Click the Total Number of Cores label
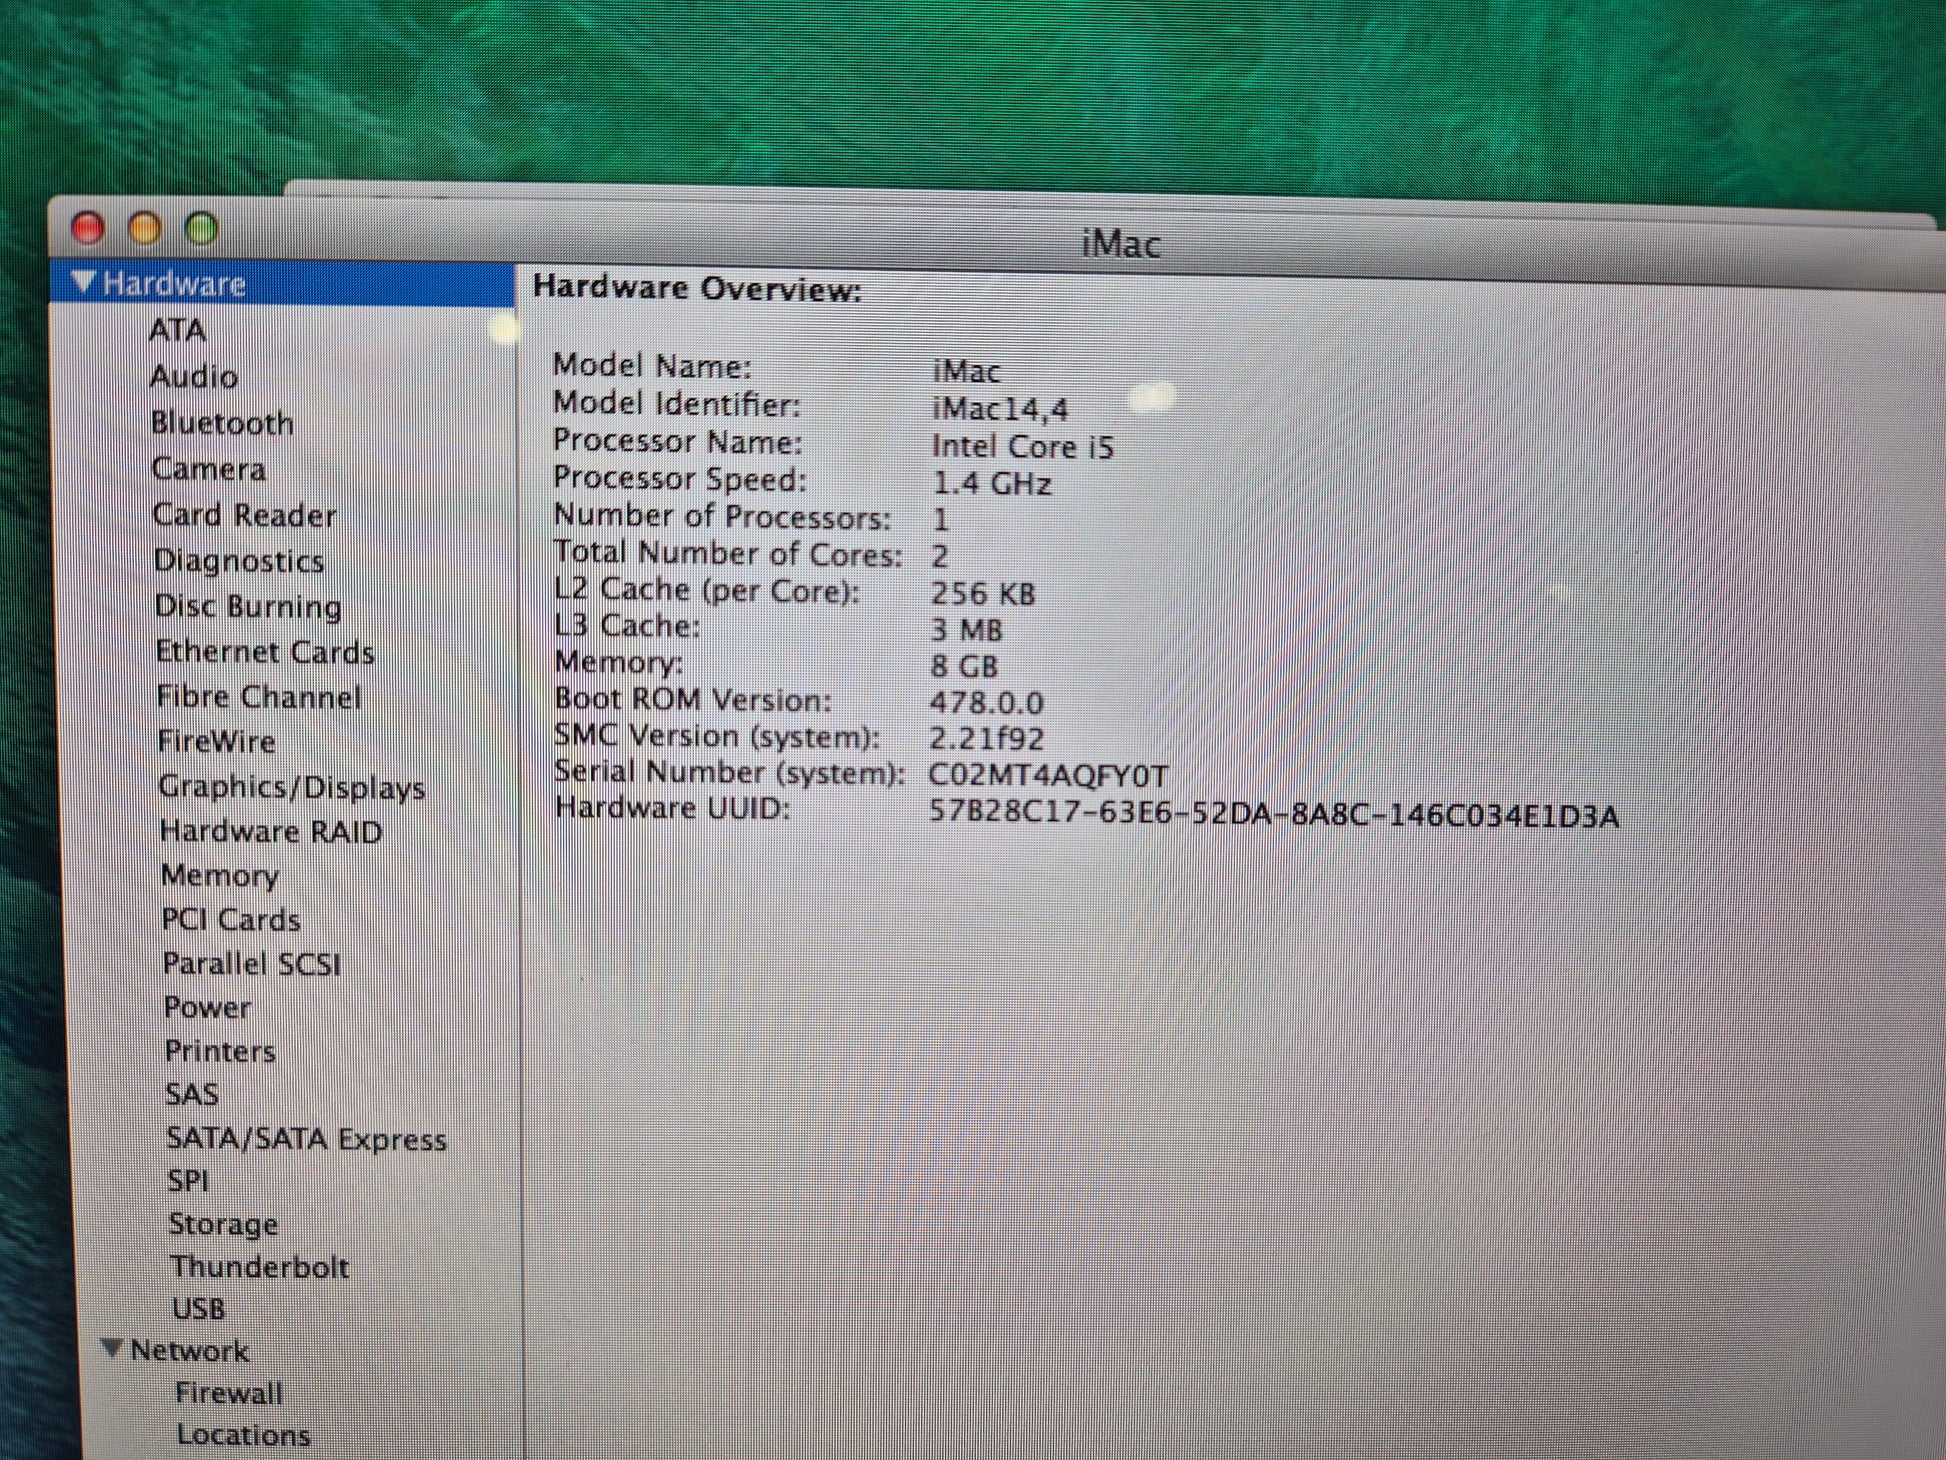The height and width of the screenshot is (1460, 1946). pos(728,554)
